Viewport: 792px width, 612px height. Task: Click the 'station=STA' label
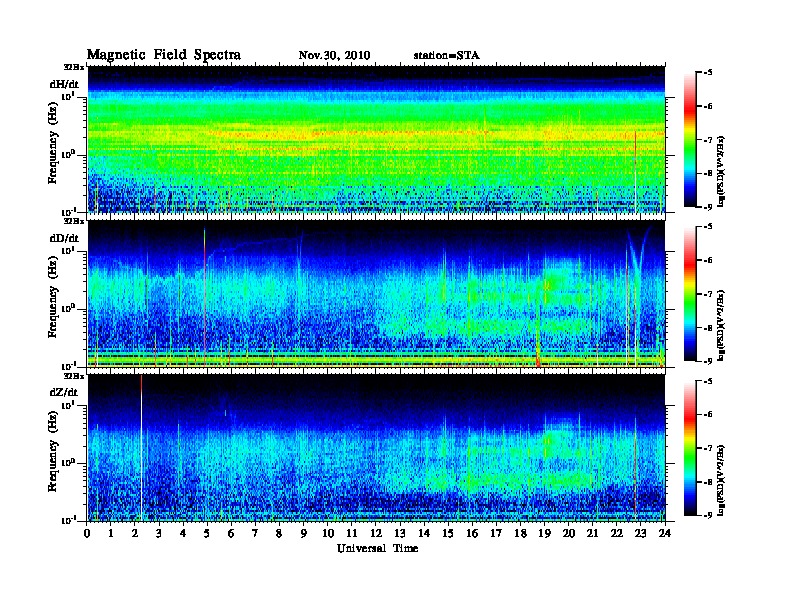pos(447,56)
